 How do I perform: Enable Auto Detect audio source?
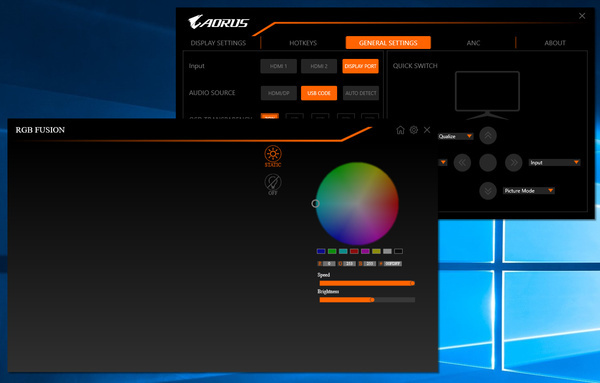[x=361, y=93]
